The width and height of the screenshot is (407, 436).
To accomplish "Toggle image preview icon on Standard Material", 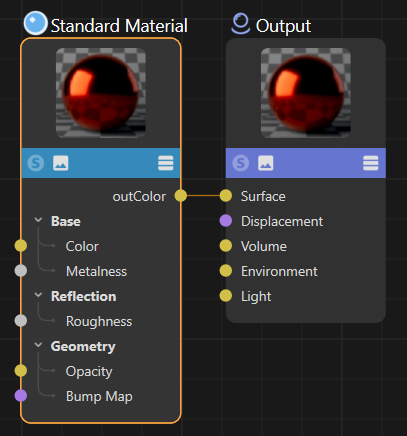I will [x=61, y=163].
